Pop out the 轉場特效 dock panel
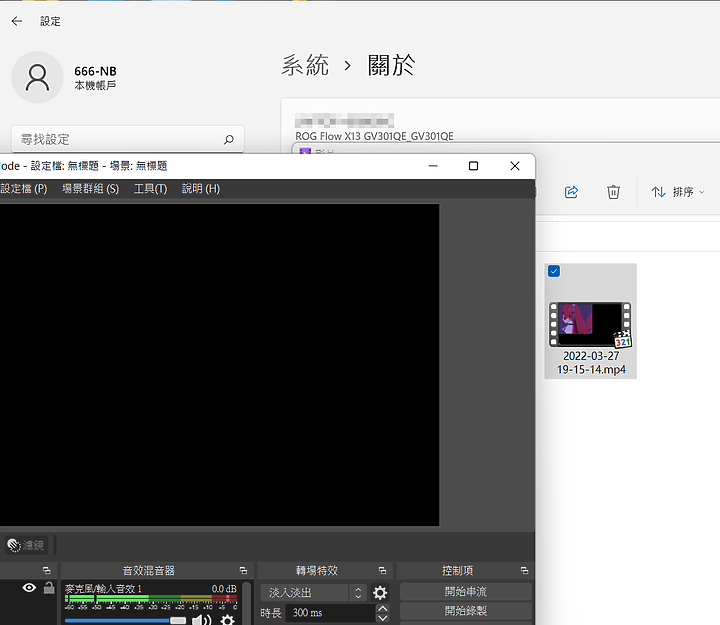Screen dimensions: 720x625 (382, 570)
